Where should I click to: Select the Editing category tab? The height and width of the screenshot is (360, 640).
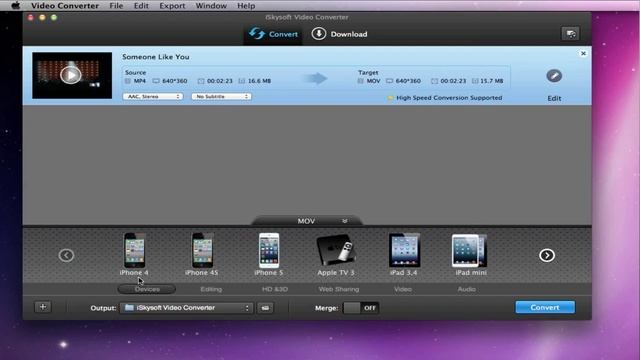211,289
